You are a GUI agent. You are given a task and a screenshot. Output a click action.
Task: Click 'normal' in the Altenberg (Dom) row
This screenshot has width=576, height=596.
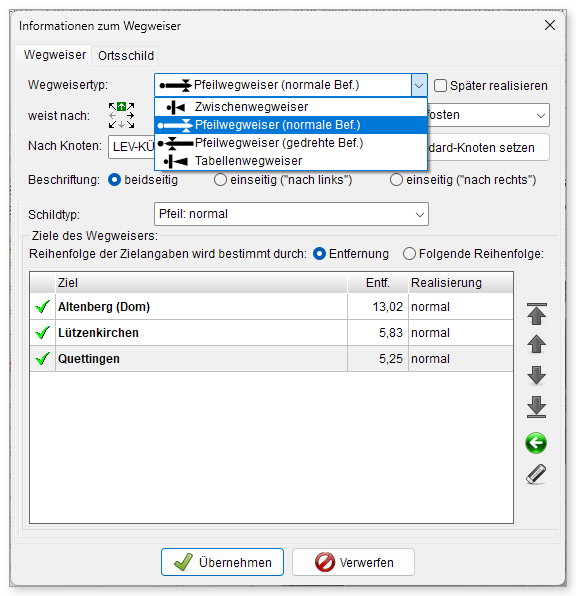coord(430,306)
